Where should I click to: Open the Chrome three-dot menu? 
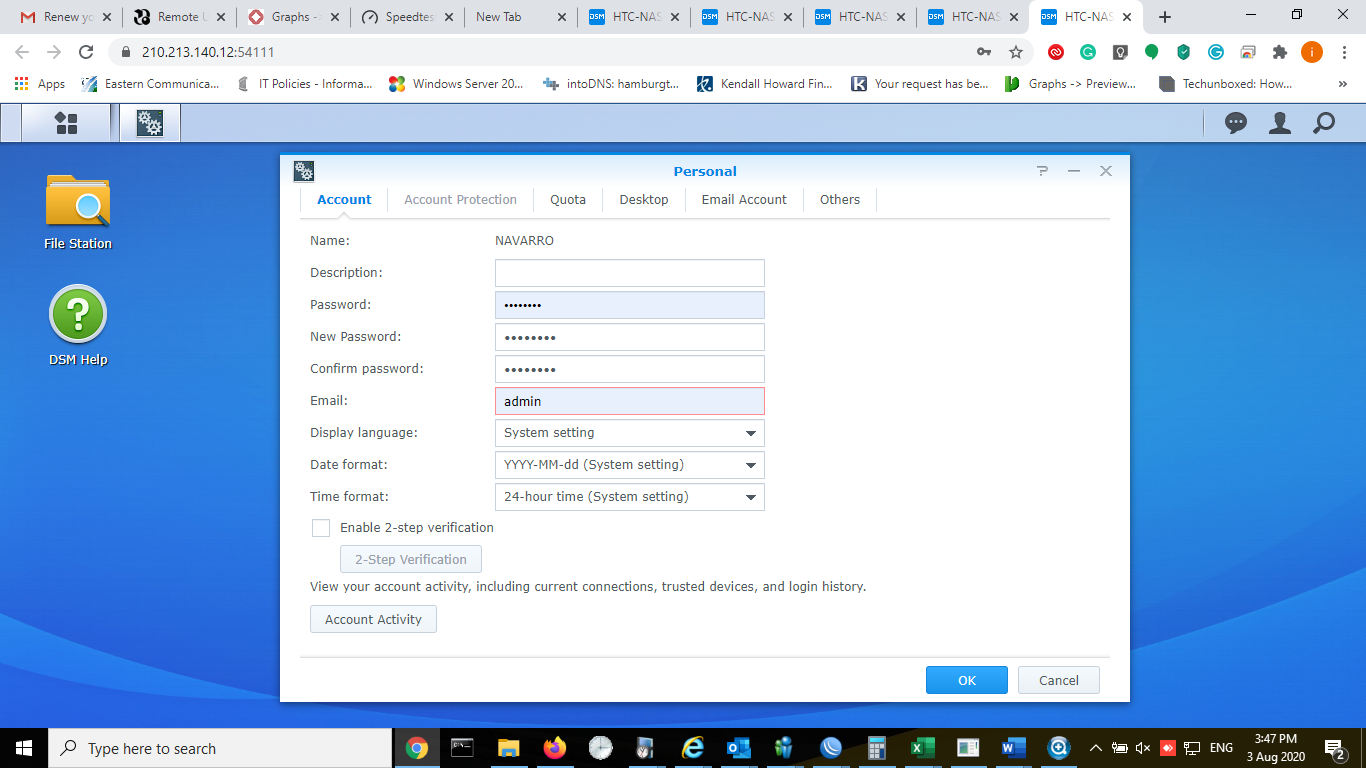pos(1344,52)
